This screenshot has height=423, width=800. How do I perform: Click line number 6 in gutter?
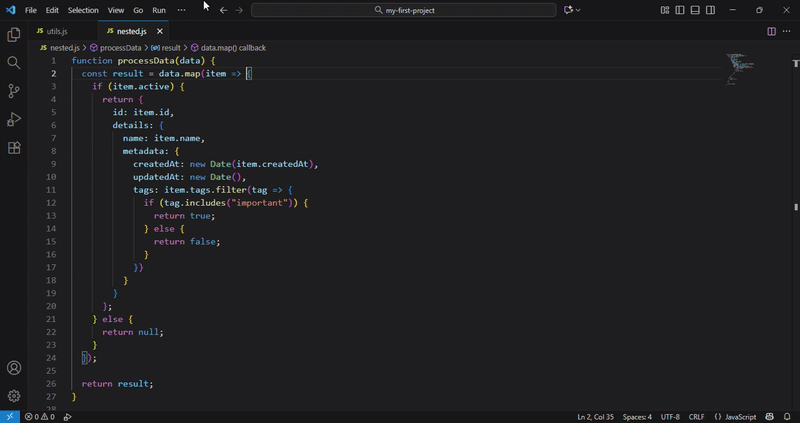(x=54, y=126)
